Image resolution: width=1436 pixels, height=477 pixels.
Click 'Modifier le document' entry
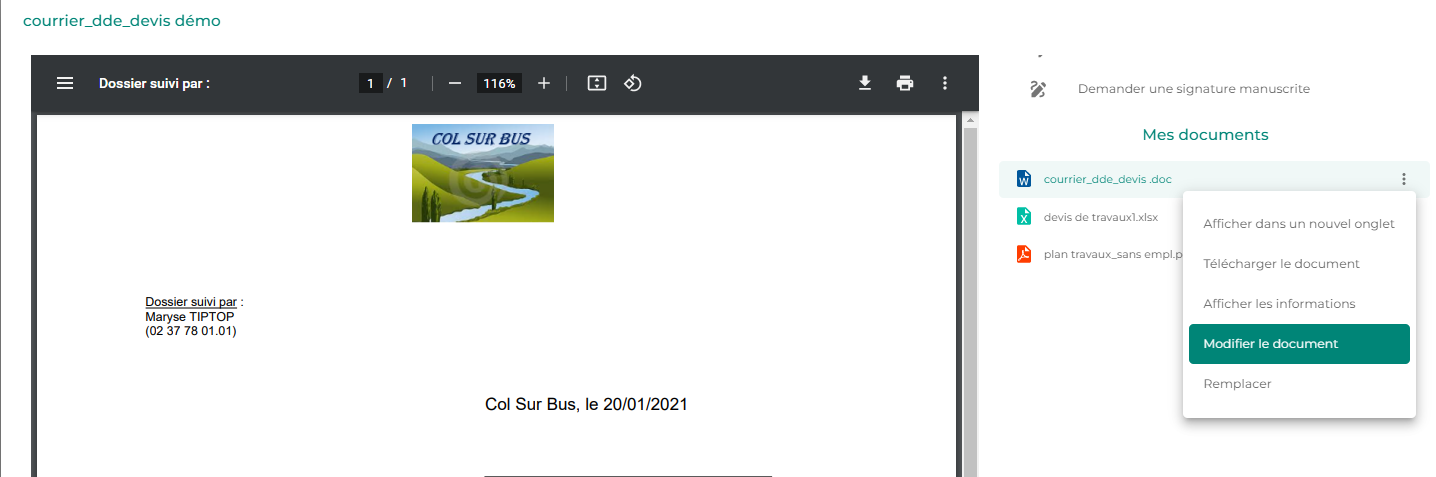click(x=1299, y=344)
